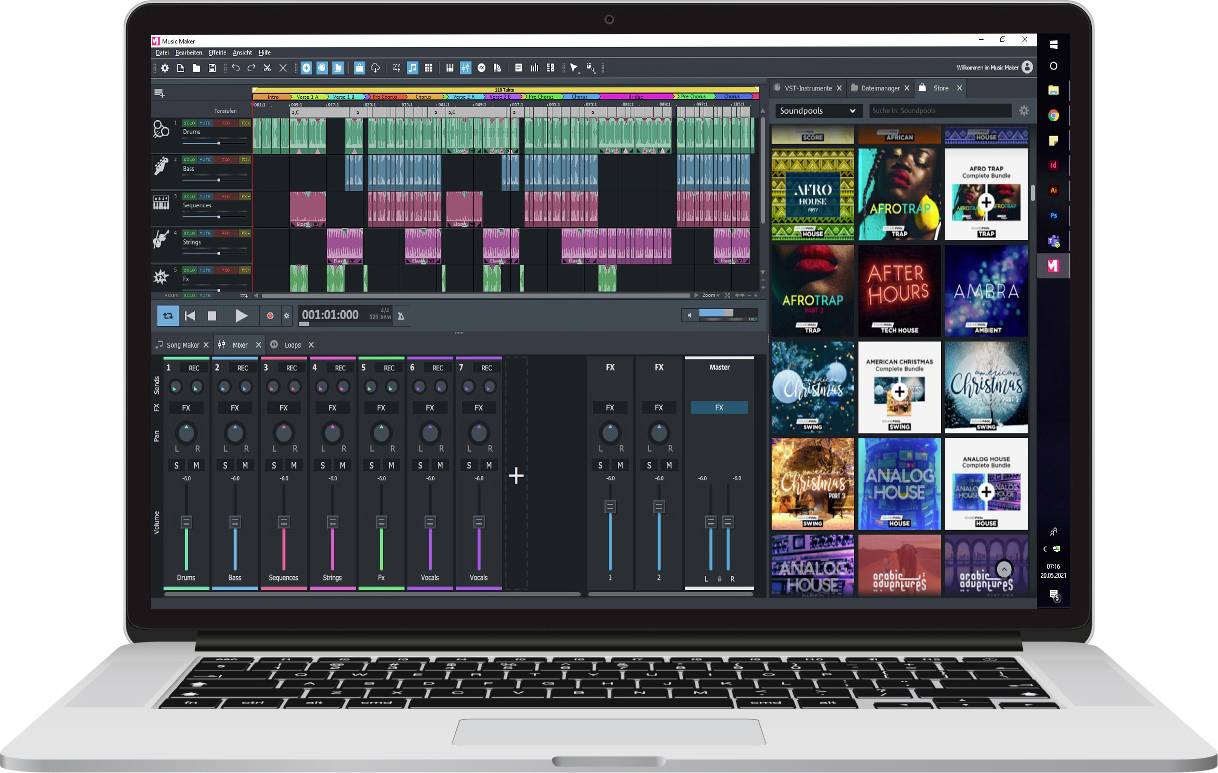Open the Master channel FX button
This screenshot has width=1218, height=773.
(719, 408)
